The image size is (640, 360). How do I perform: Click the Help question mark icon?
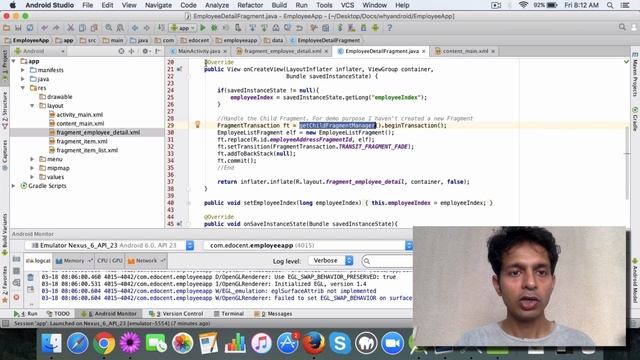(389, 28)
